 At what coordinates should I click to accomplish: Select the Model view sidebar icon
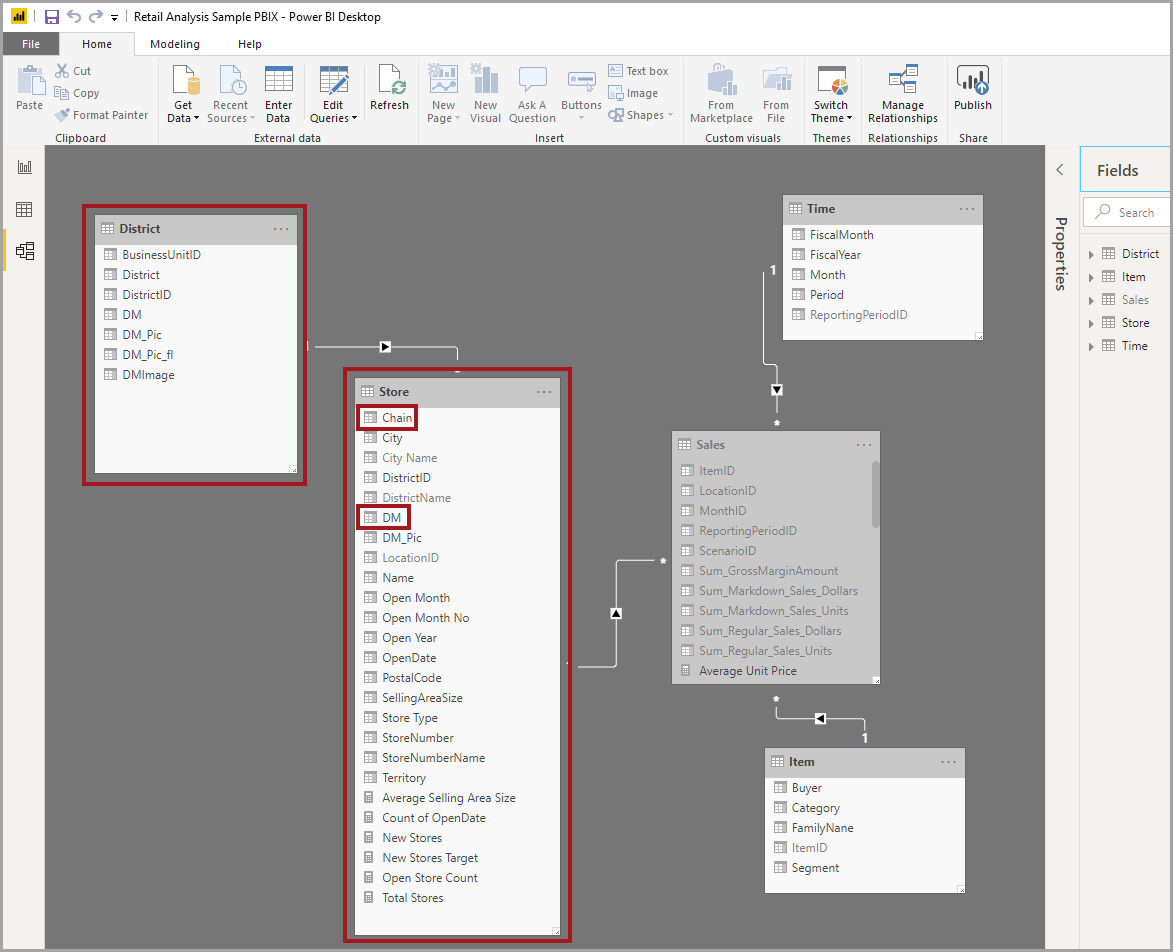(24, 251)
